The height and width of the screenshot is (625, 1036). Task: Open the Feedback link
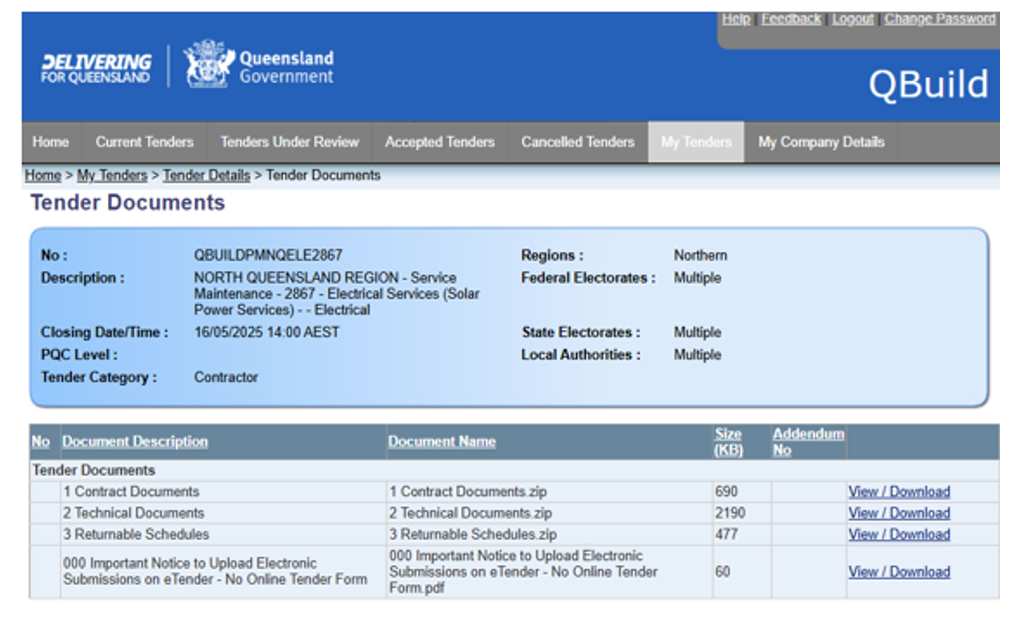(790, 19)
